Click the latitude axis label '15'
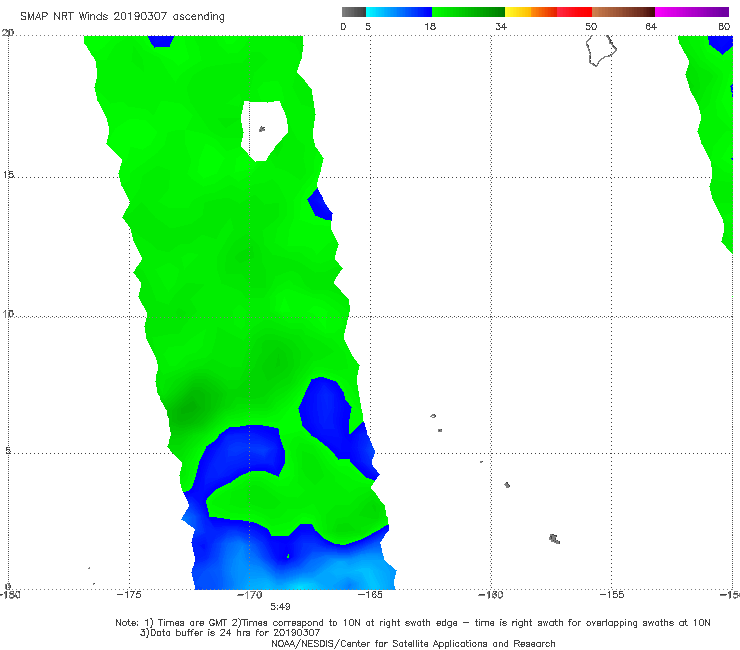The width and height of the screenshot is (740, 650). point(8,175)
